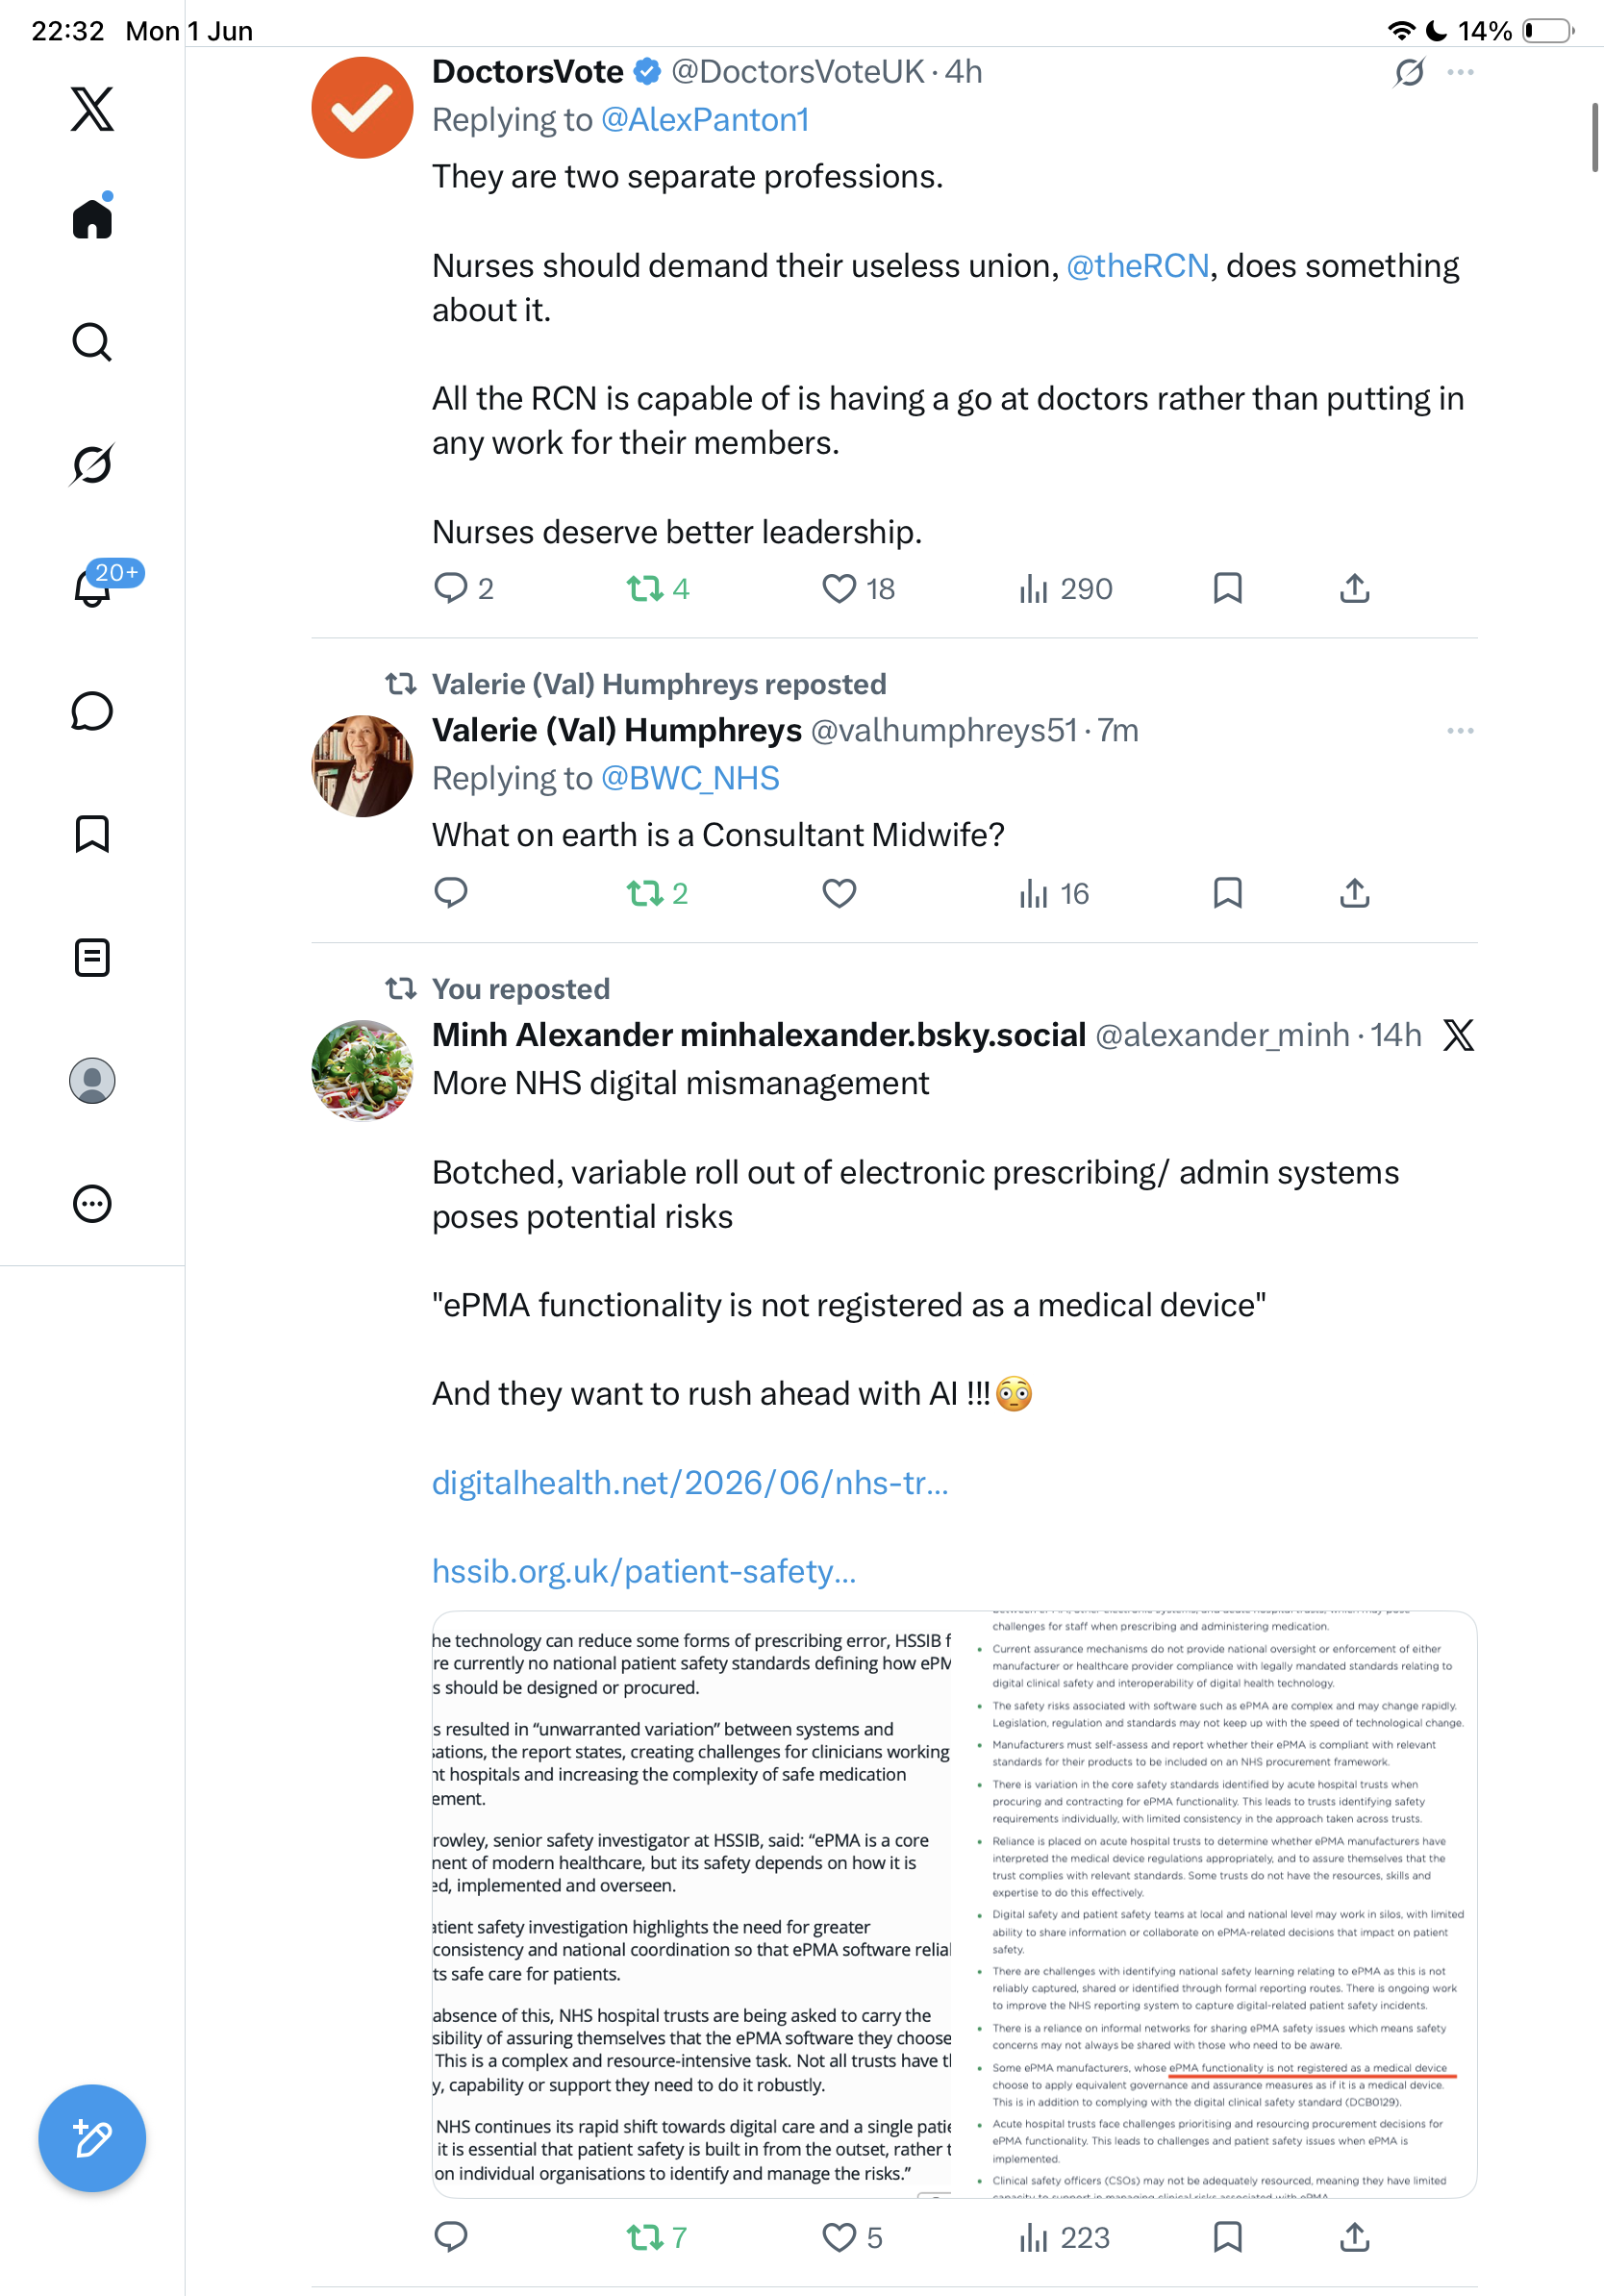This screenshot has width=1604, height=2296.
Task: Open the digitalhealth.net article link
Action: coord(689,1482)
